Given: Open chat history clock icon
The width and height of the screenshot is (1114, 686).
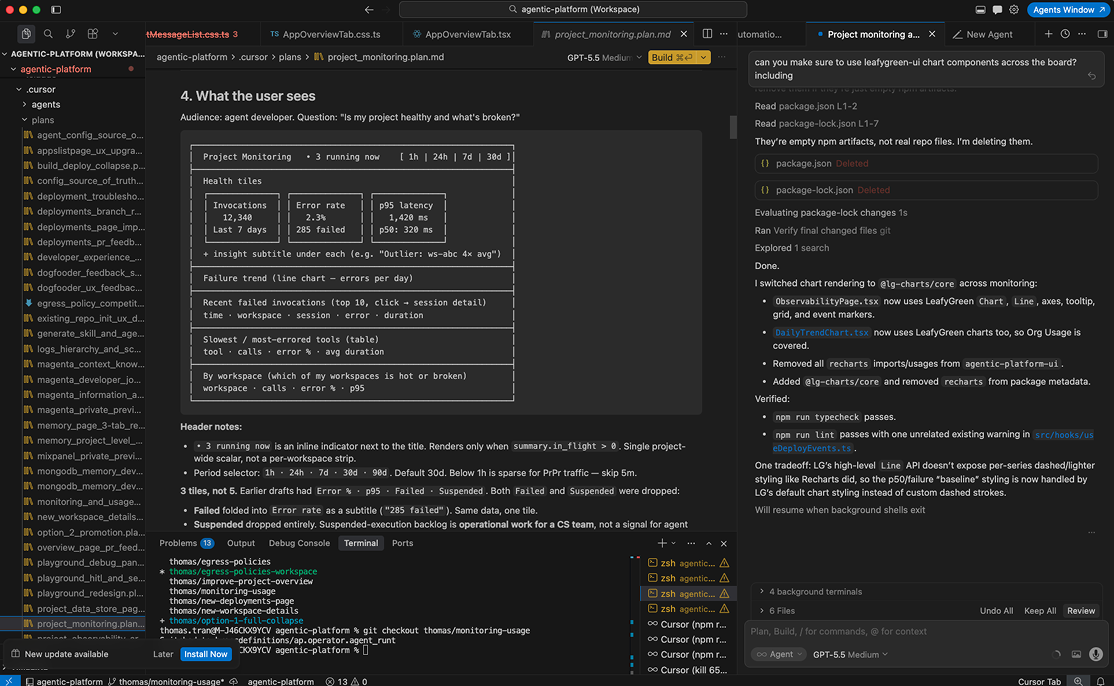Looking at the screenshot, I should click(x=1065, y=33).
